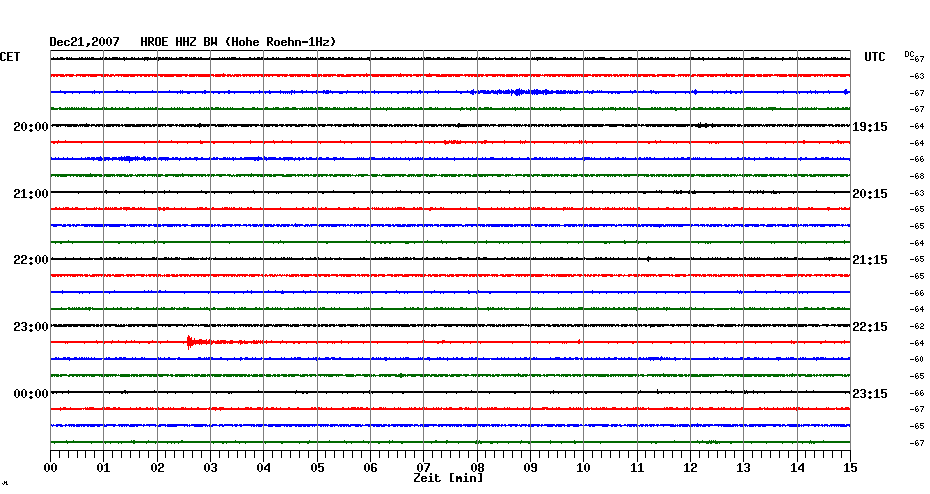Select the CET time label '21:00'

(x=31, y=194)
